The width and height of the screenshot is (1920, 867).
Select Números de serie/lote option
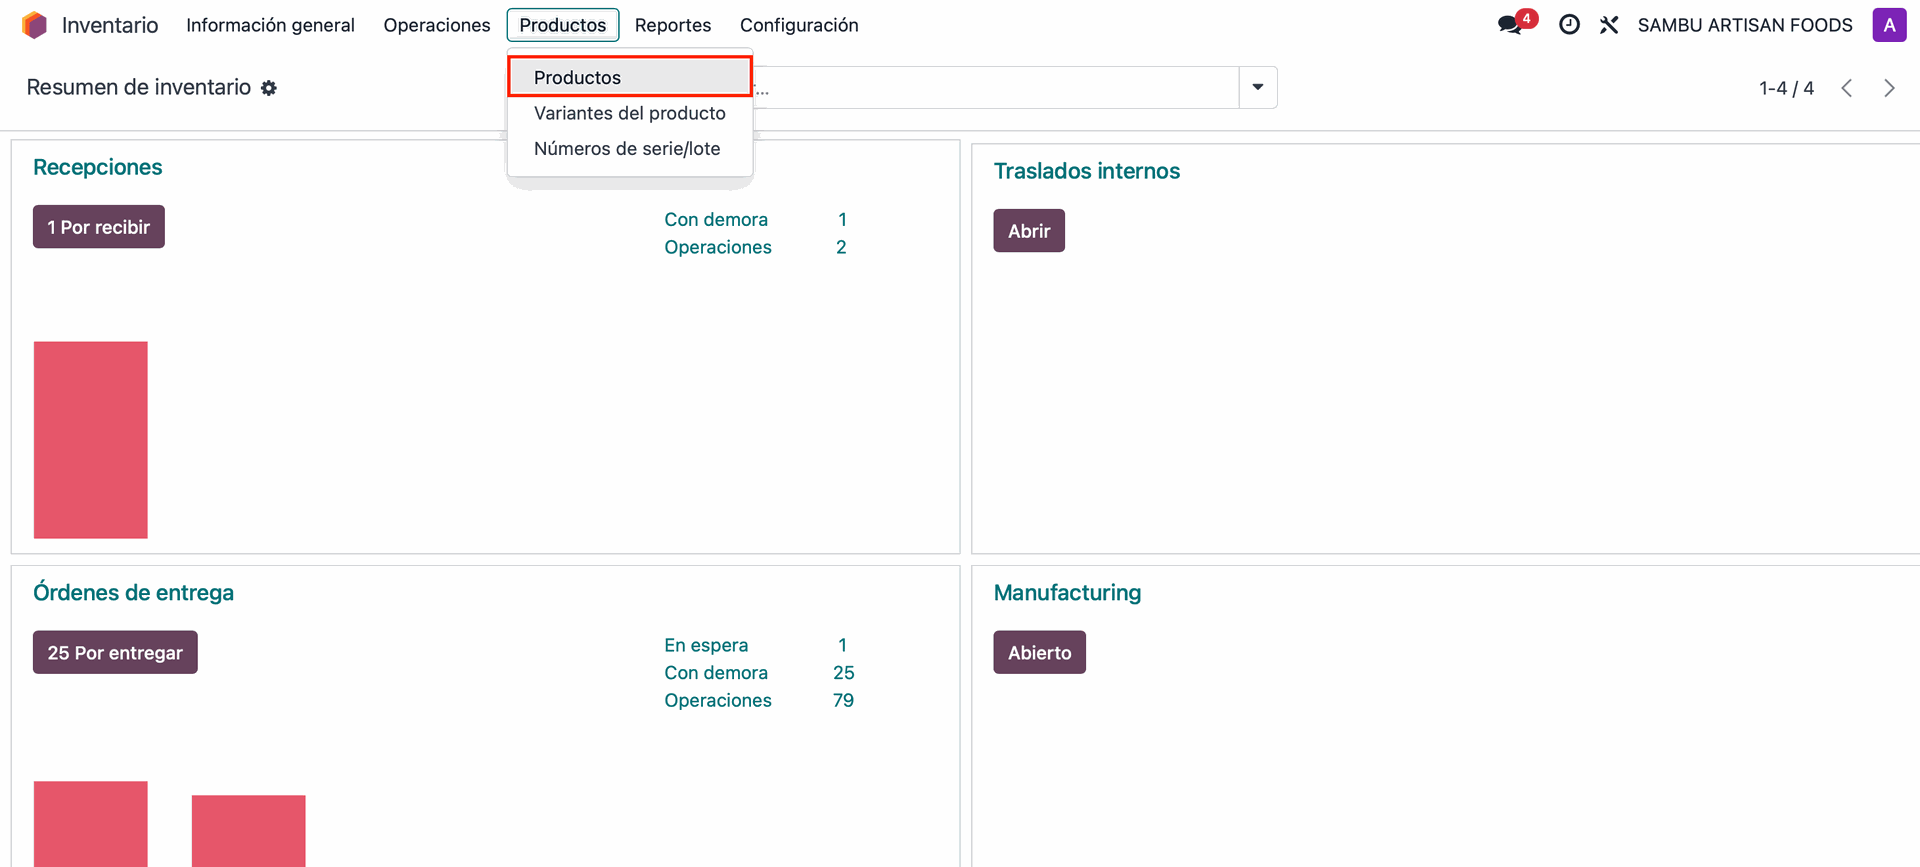coord(626,149)
